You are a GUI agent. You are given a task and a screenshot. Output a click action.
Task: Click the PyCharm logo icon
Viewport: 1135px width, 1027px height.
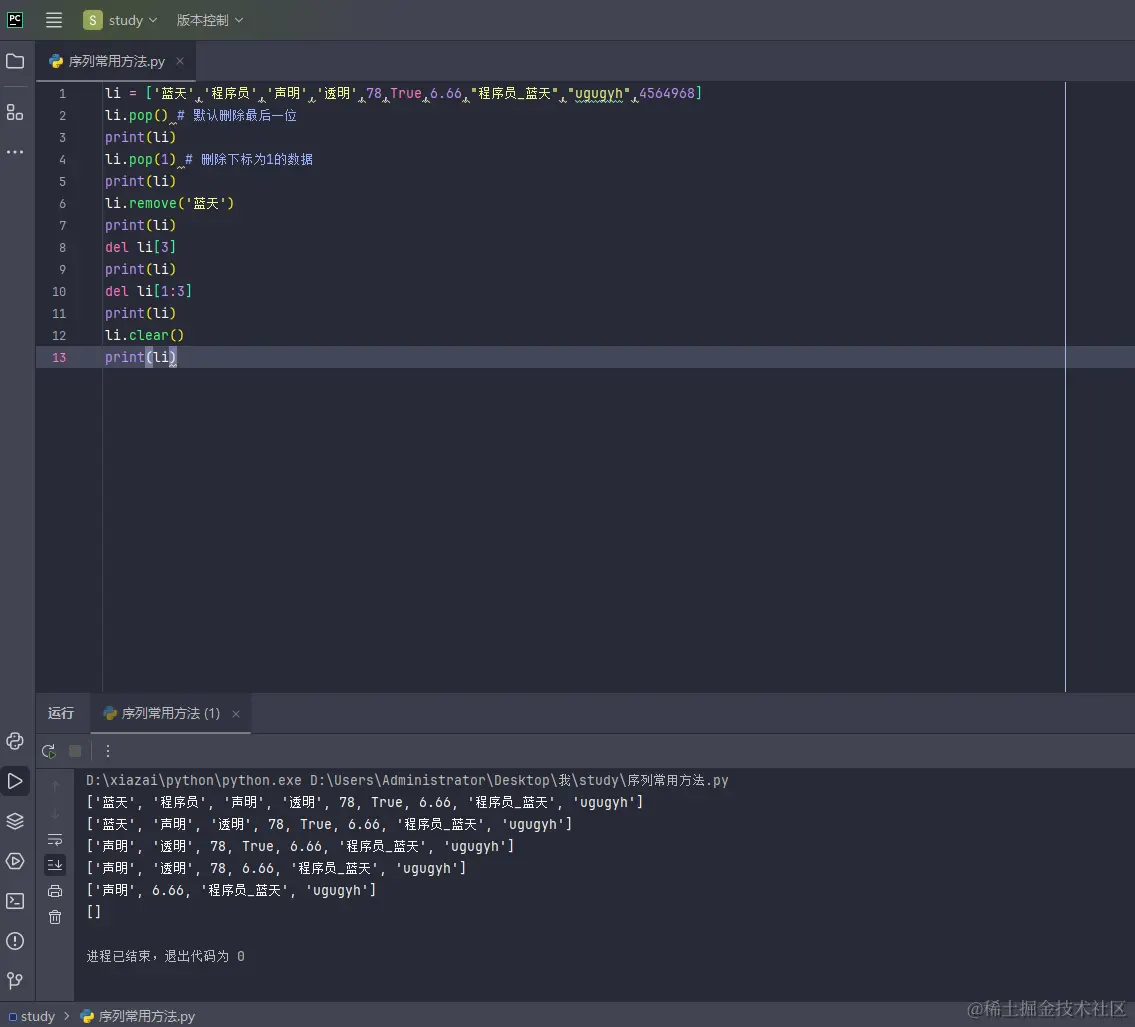tap(15, 20)
